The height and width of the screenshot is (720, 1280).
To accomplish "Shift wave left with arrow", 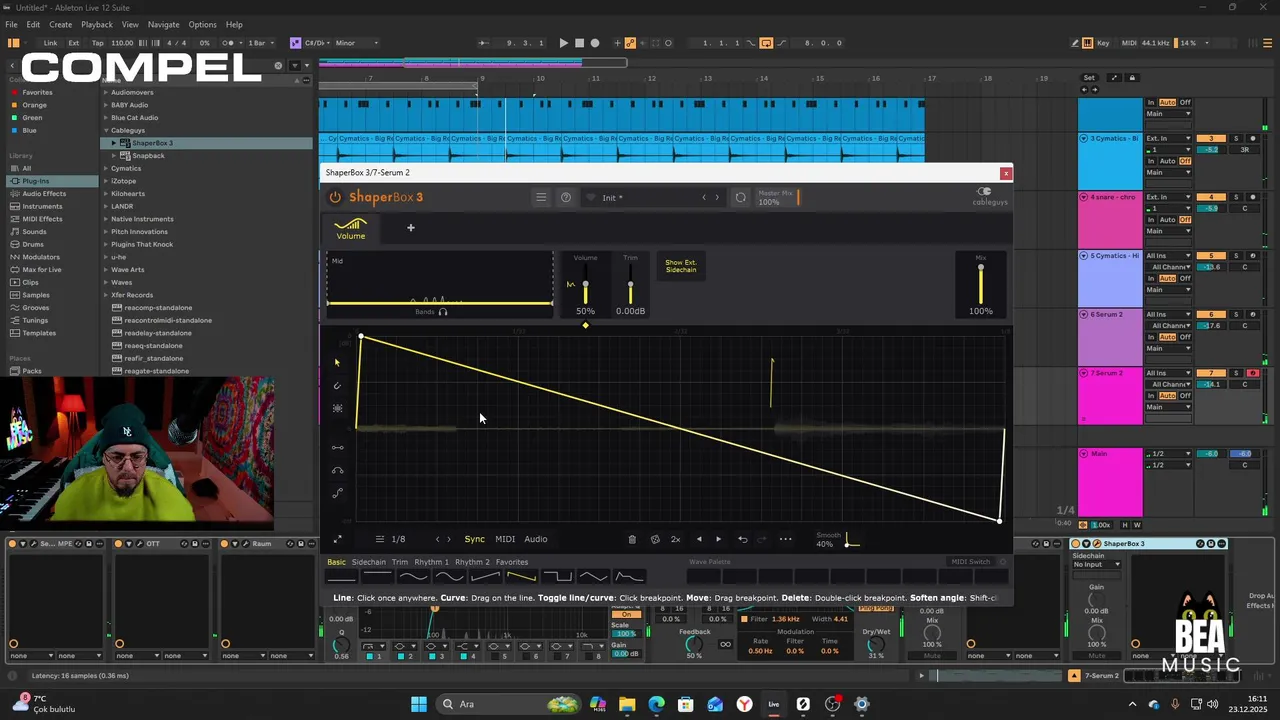I will [x=699, y=539].
